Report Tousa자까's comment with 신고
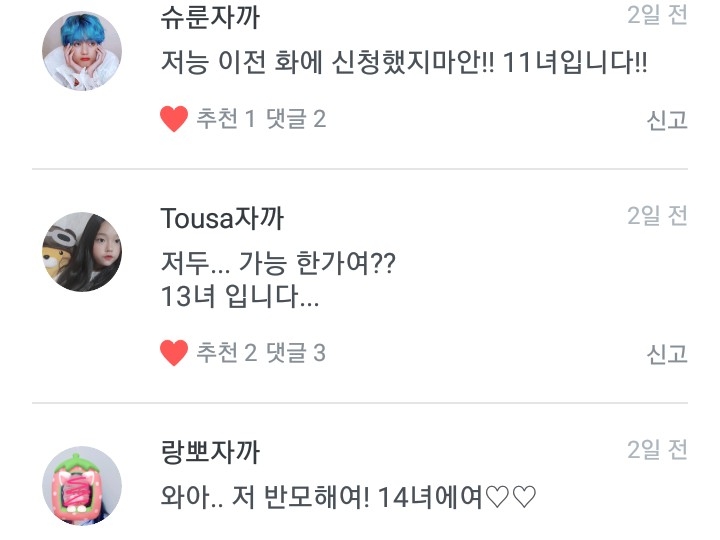This screenshot has height=540, width=720. pos(667,353)
